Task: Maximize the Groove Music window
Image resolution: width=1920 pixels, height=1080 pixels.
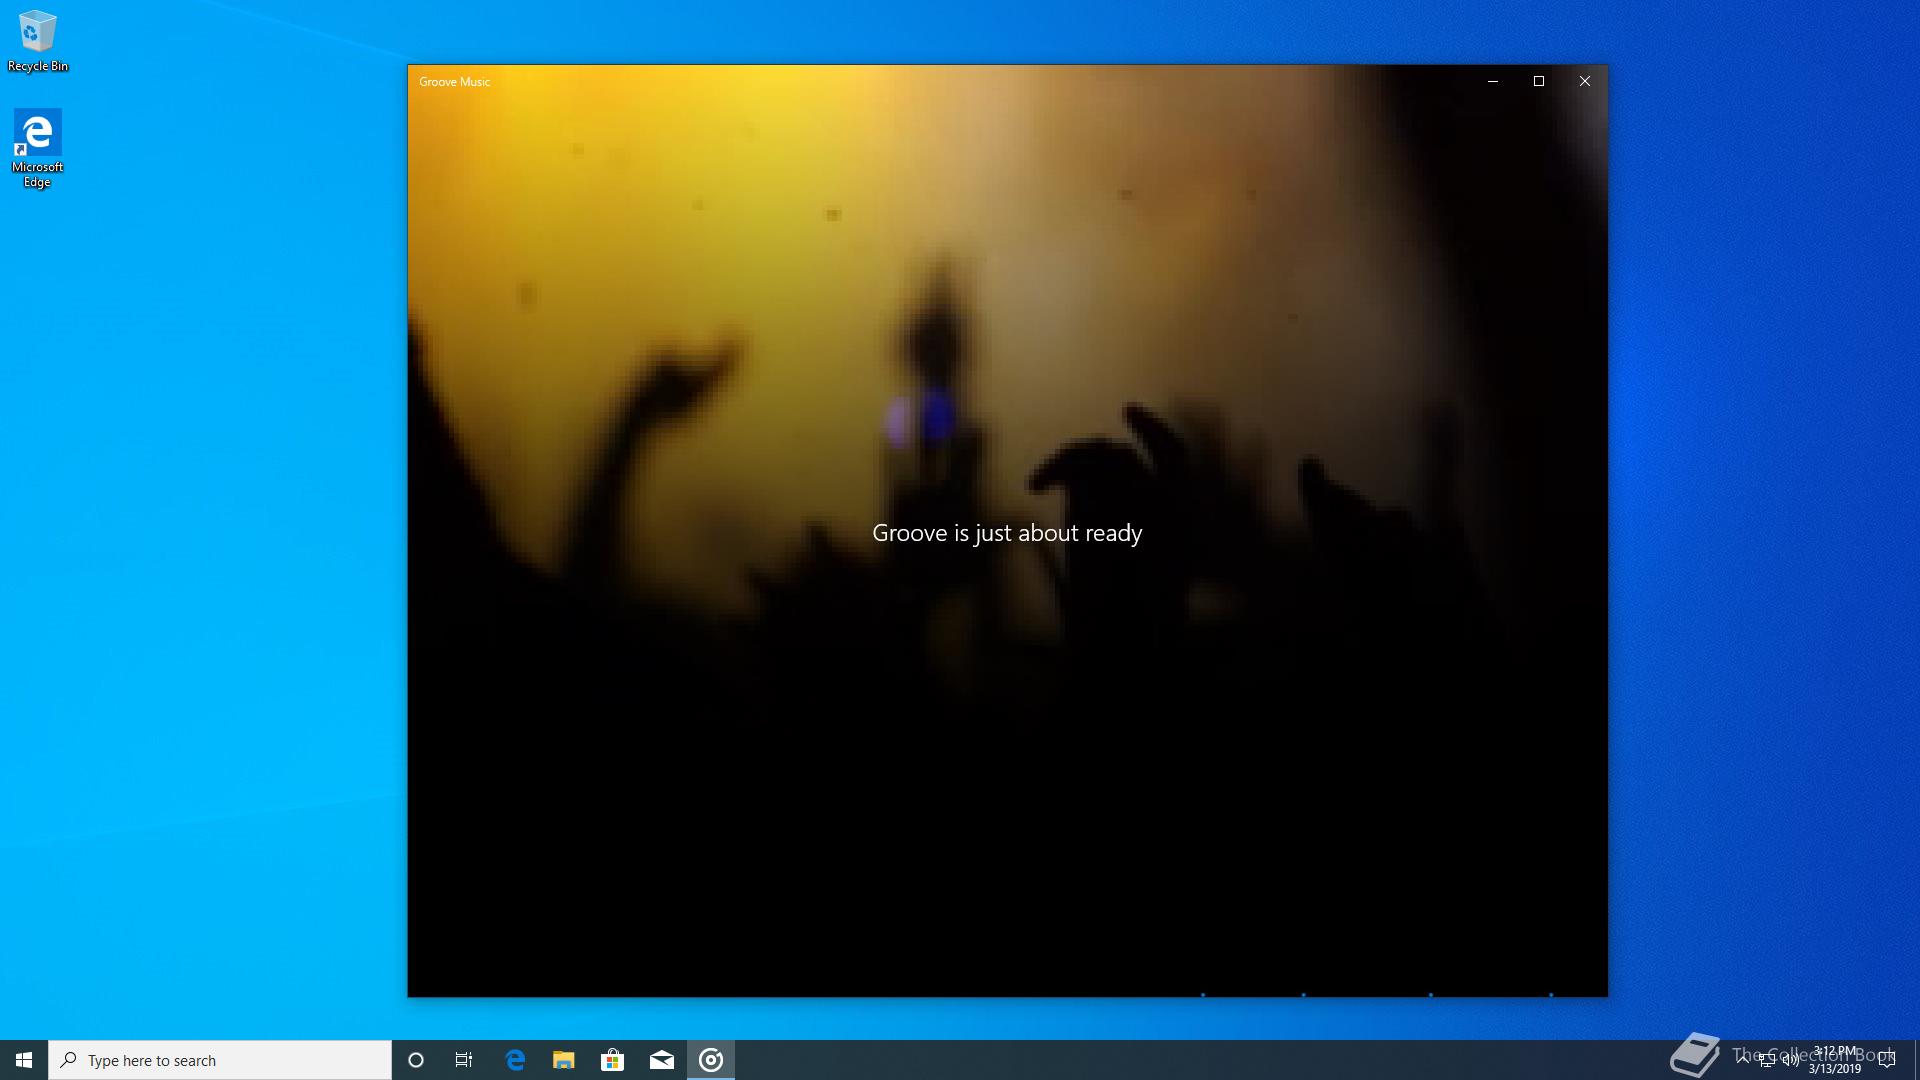Action: pyautogui.click(x=1539, y=81)
